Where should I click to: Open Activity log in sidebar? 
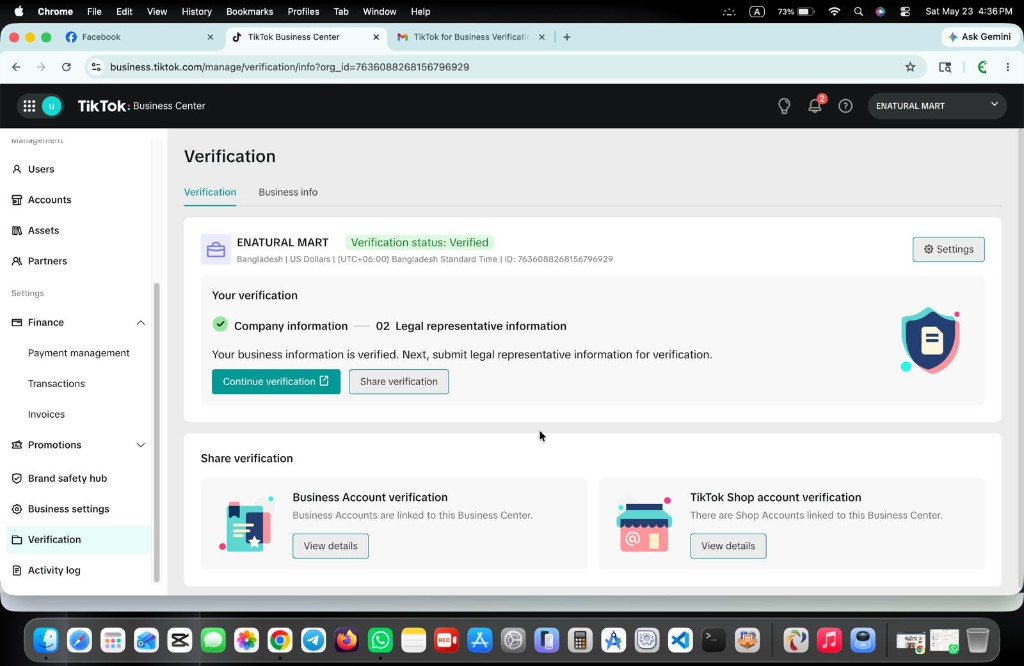54,571
